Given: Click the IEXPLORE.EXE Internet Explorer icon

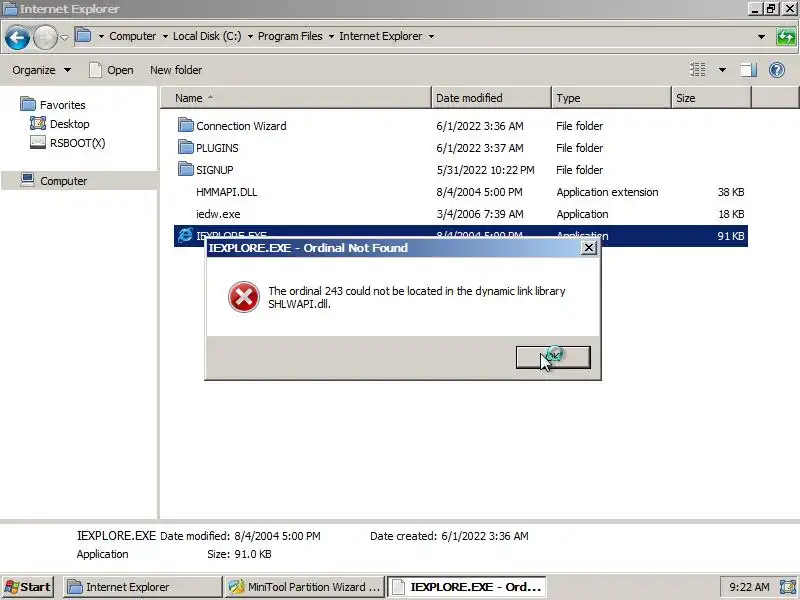Looking at the screenshot, I should [185, 235].
